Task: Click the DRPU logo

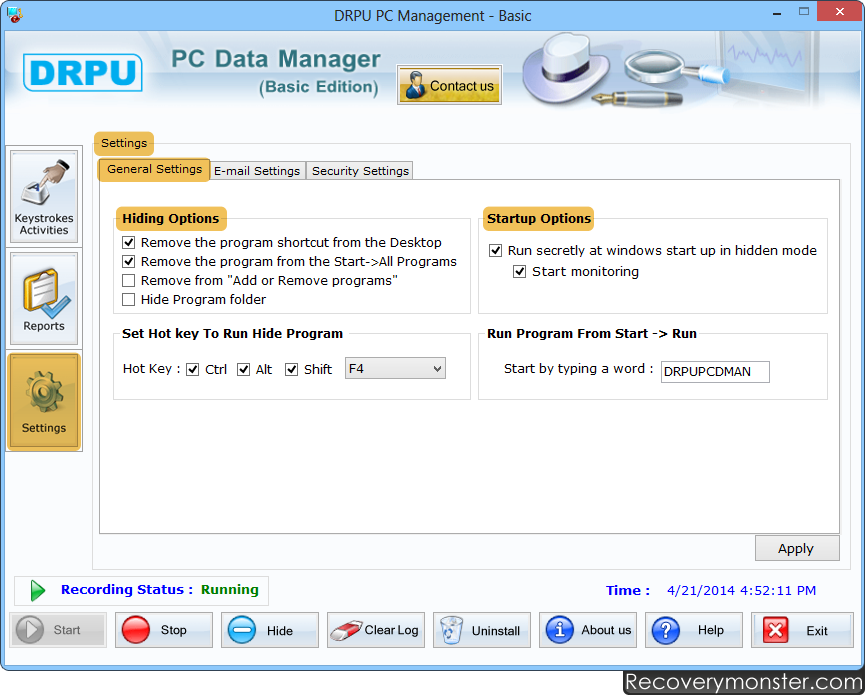Action: click(x=83, y=72)
